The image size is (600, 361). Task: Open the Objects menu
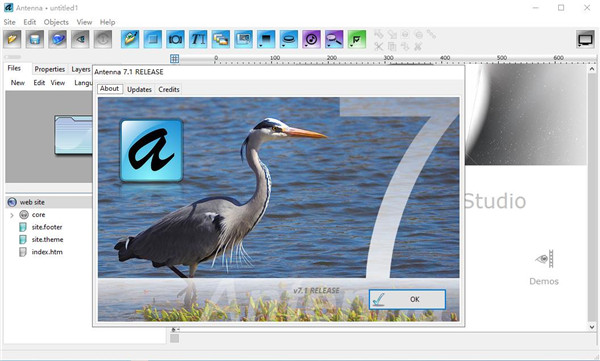56,22
